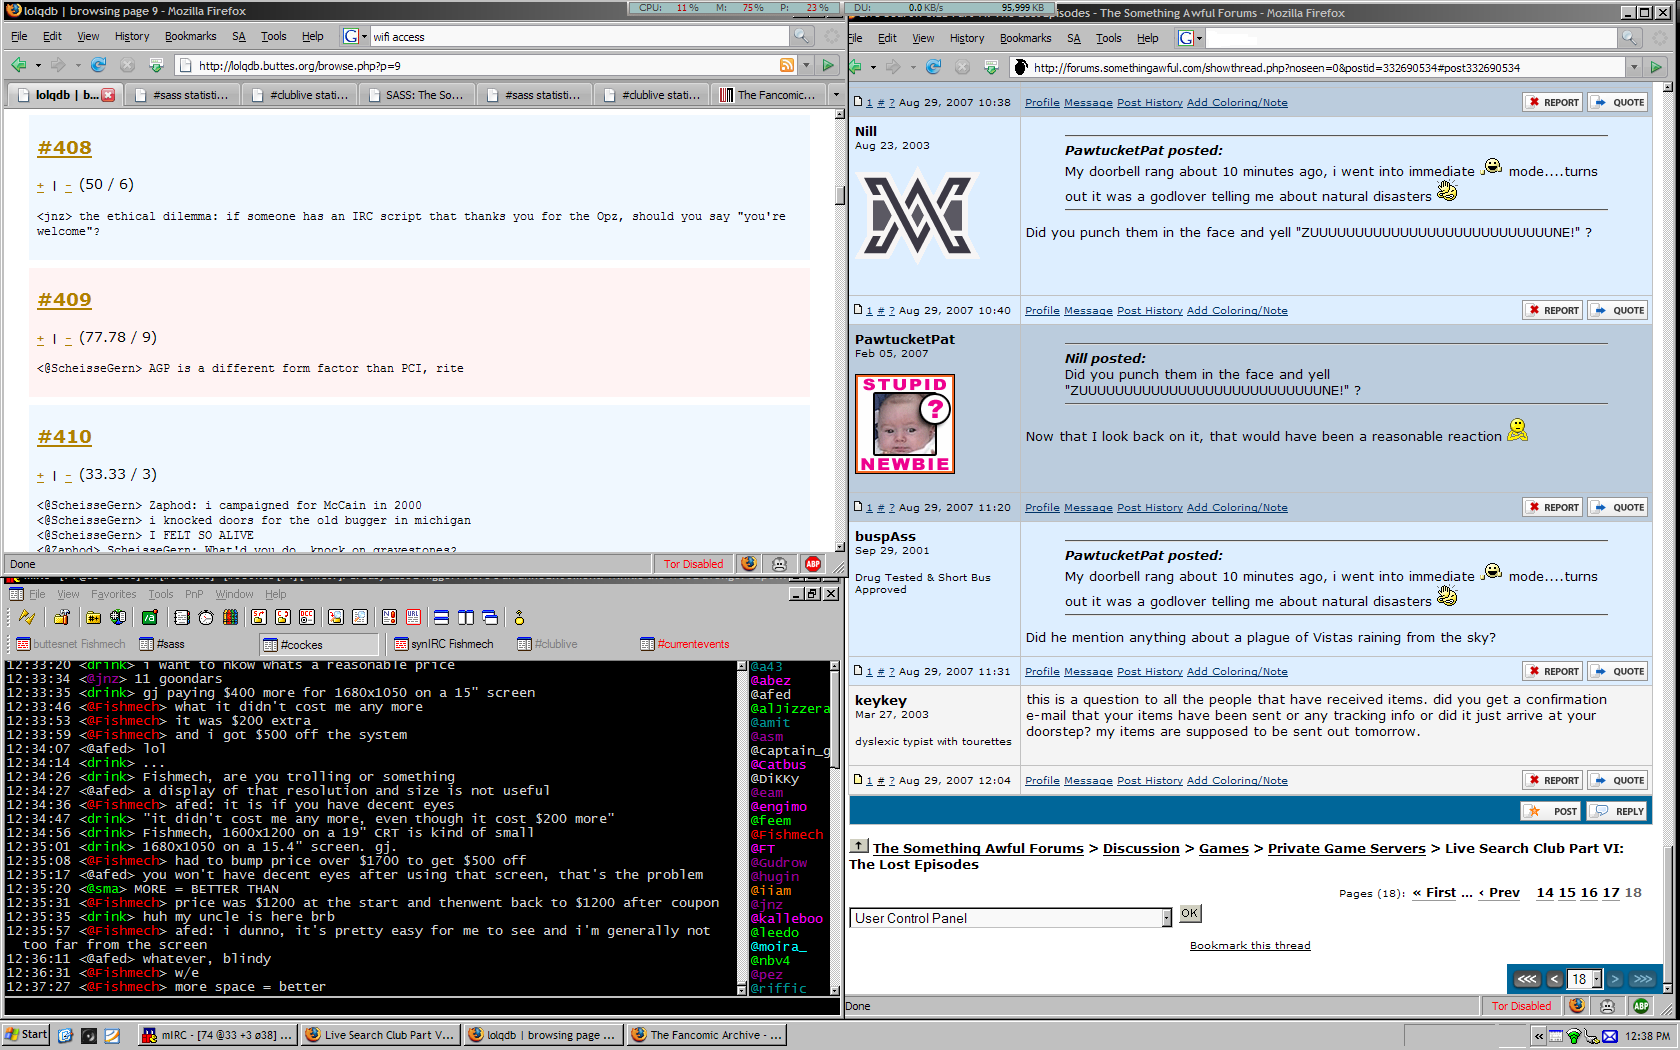The image size is (1680, 1050).
Task: Open forums URL bar history dropdown
Action: [x=1634, y=67]
